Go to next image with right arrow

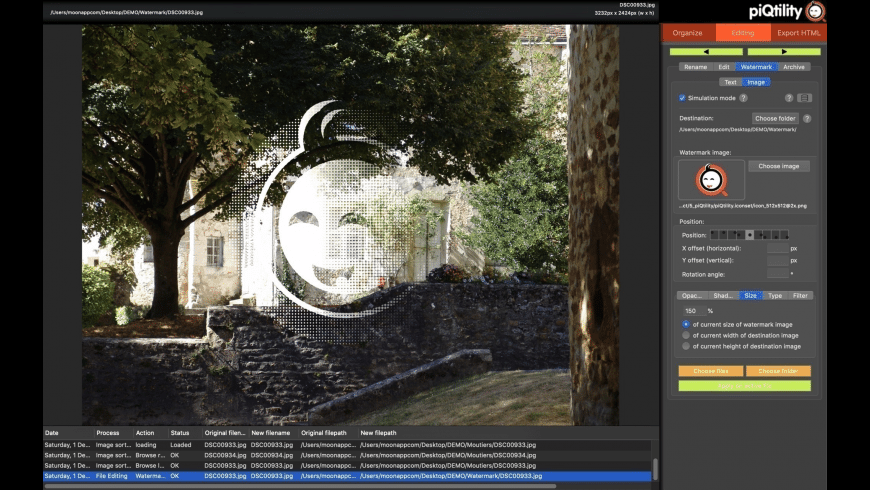[783, 51]
